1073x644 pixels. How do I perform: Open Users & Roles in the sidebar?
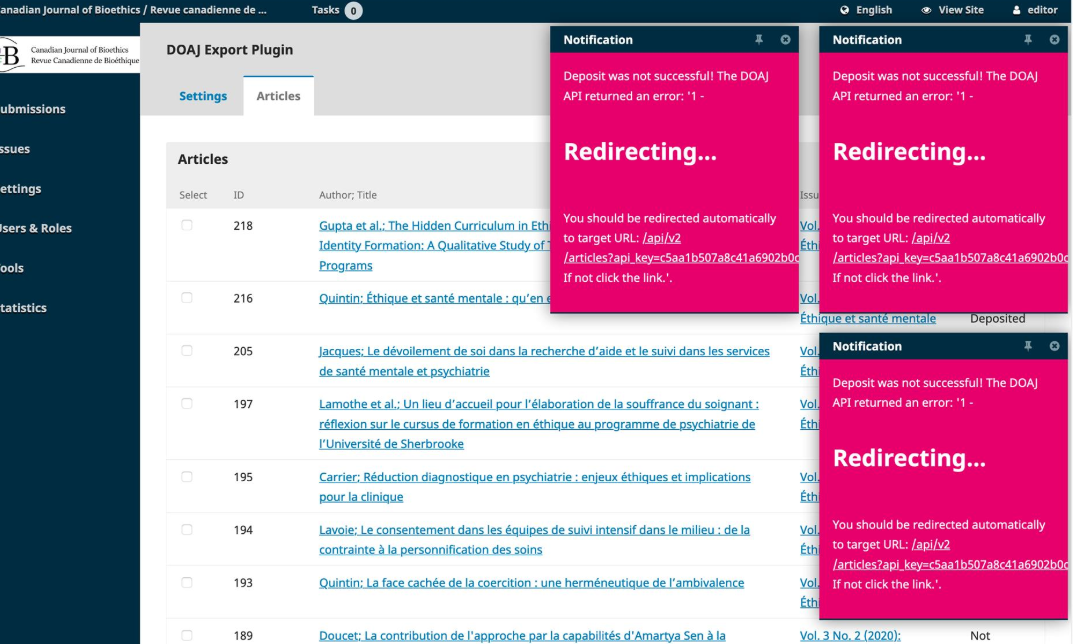pos(36,228)
